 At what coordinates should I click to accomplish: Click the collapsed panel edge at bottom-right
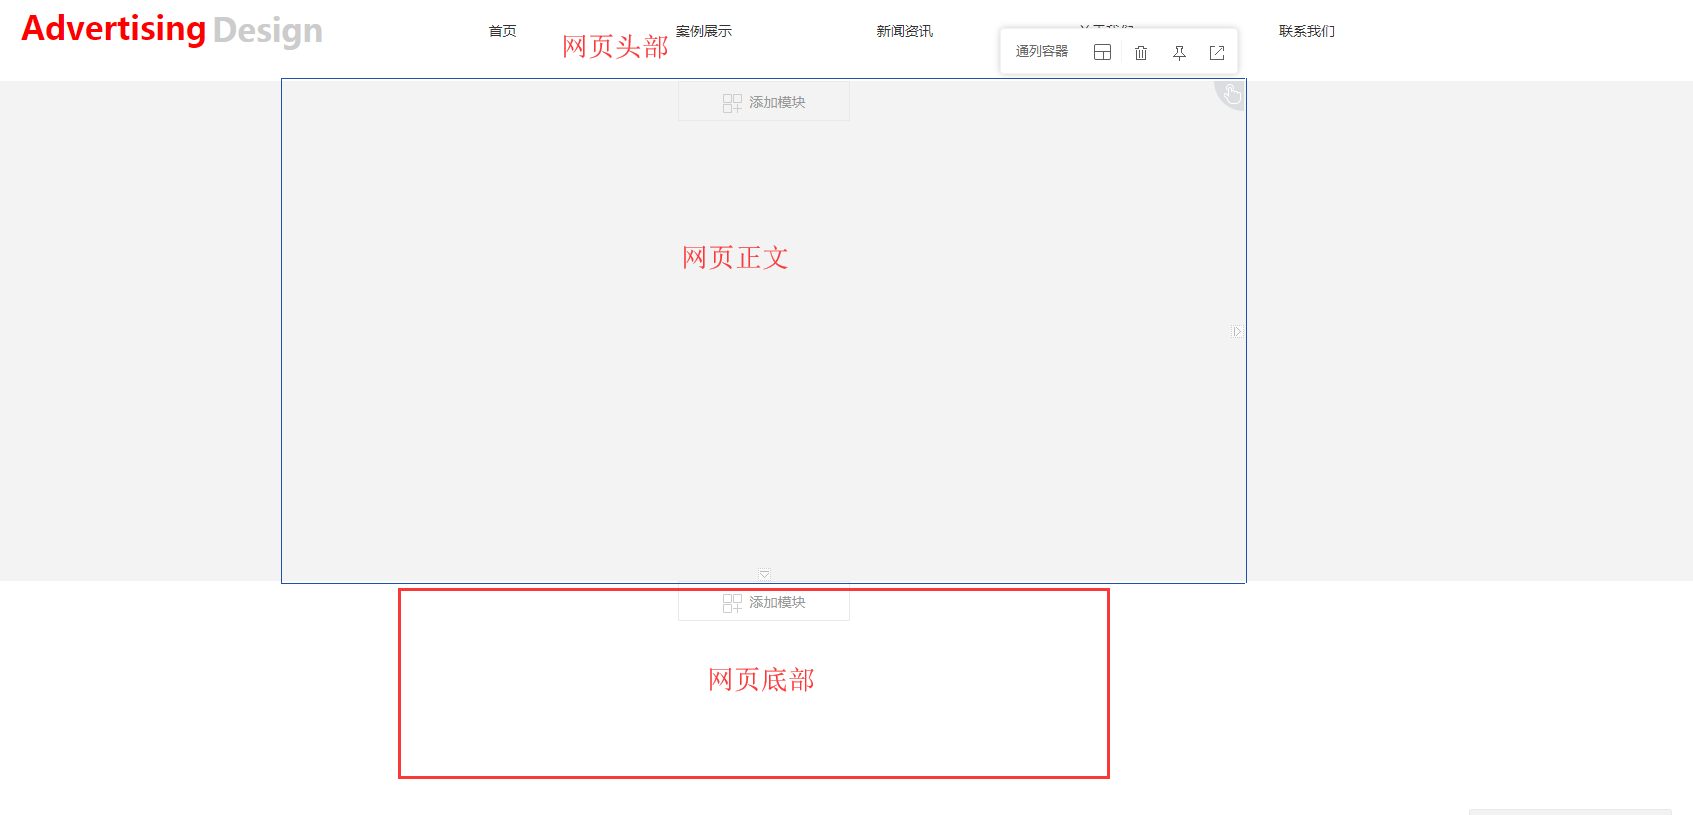coord(1570,811)
